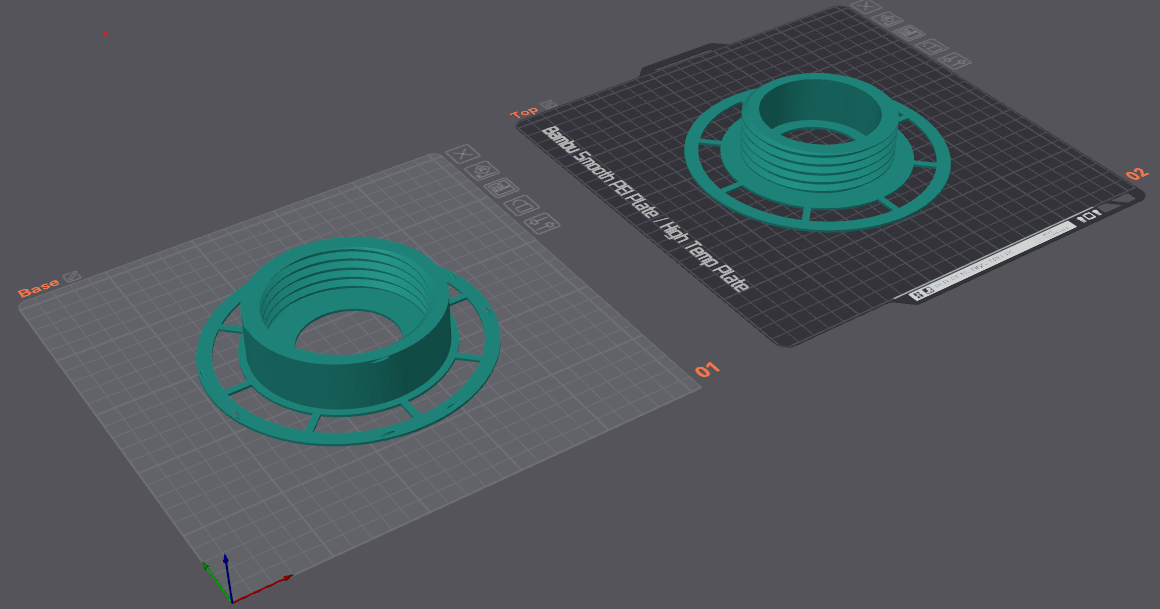Image resolution: width=1160 pixels, height=609 pixels.
Task: Rename the Base plate using the pencil icon
Action: pyautogui.click(x=71, y=276)
